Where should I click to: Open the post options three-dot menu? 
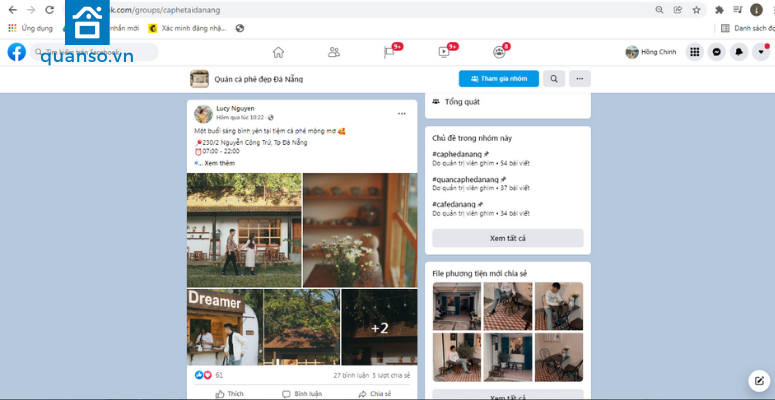(402, 114)
